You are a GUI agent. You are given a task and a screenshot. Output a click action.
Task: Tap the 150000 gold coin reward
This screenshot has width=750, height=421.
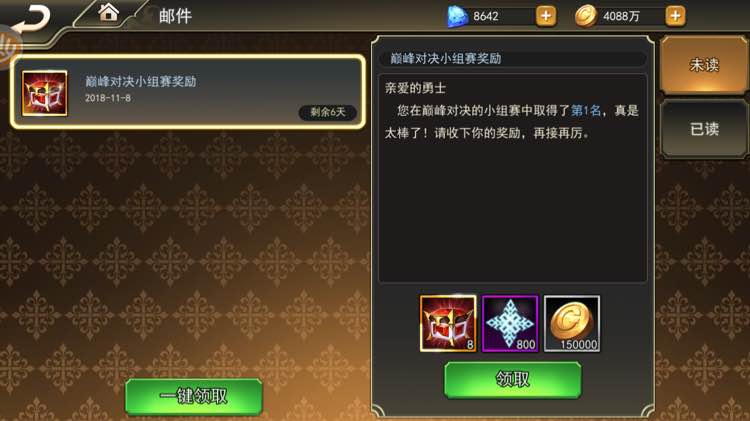(572, 323)
